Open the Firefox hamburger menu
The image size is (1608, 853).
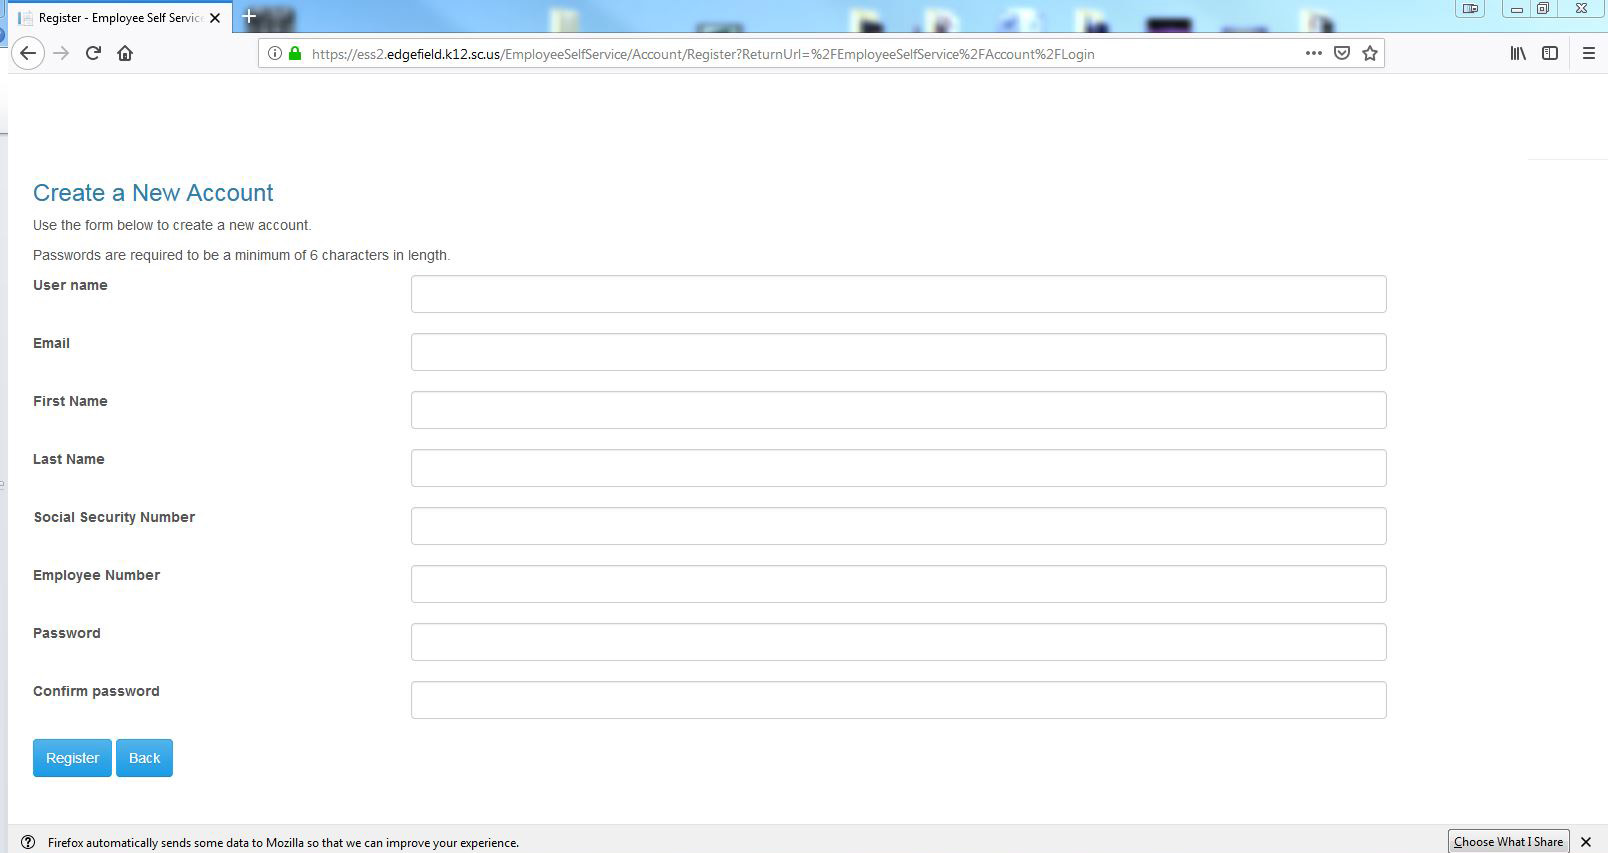1588,53
